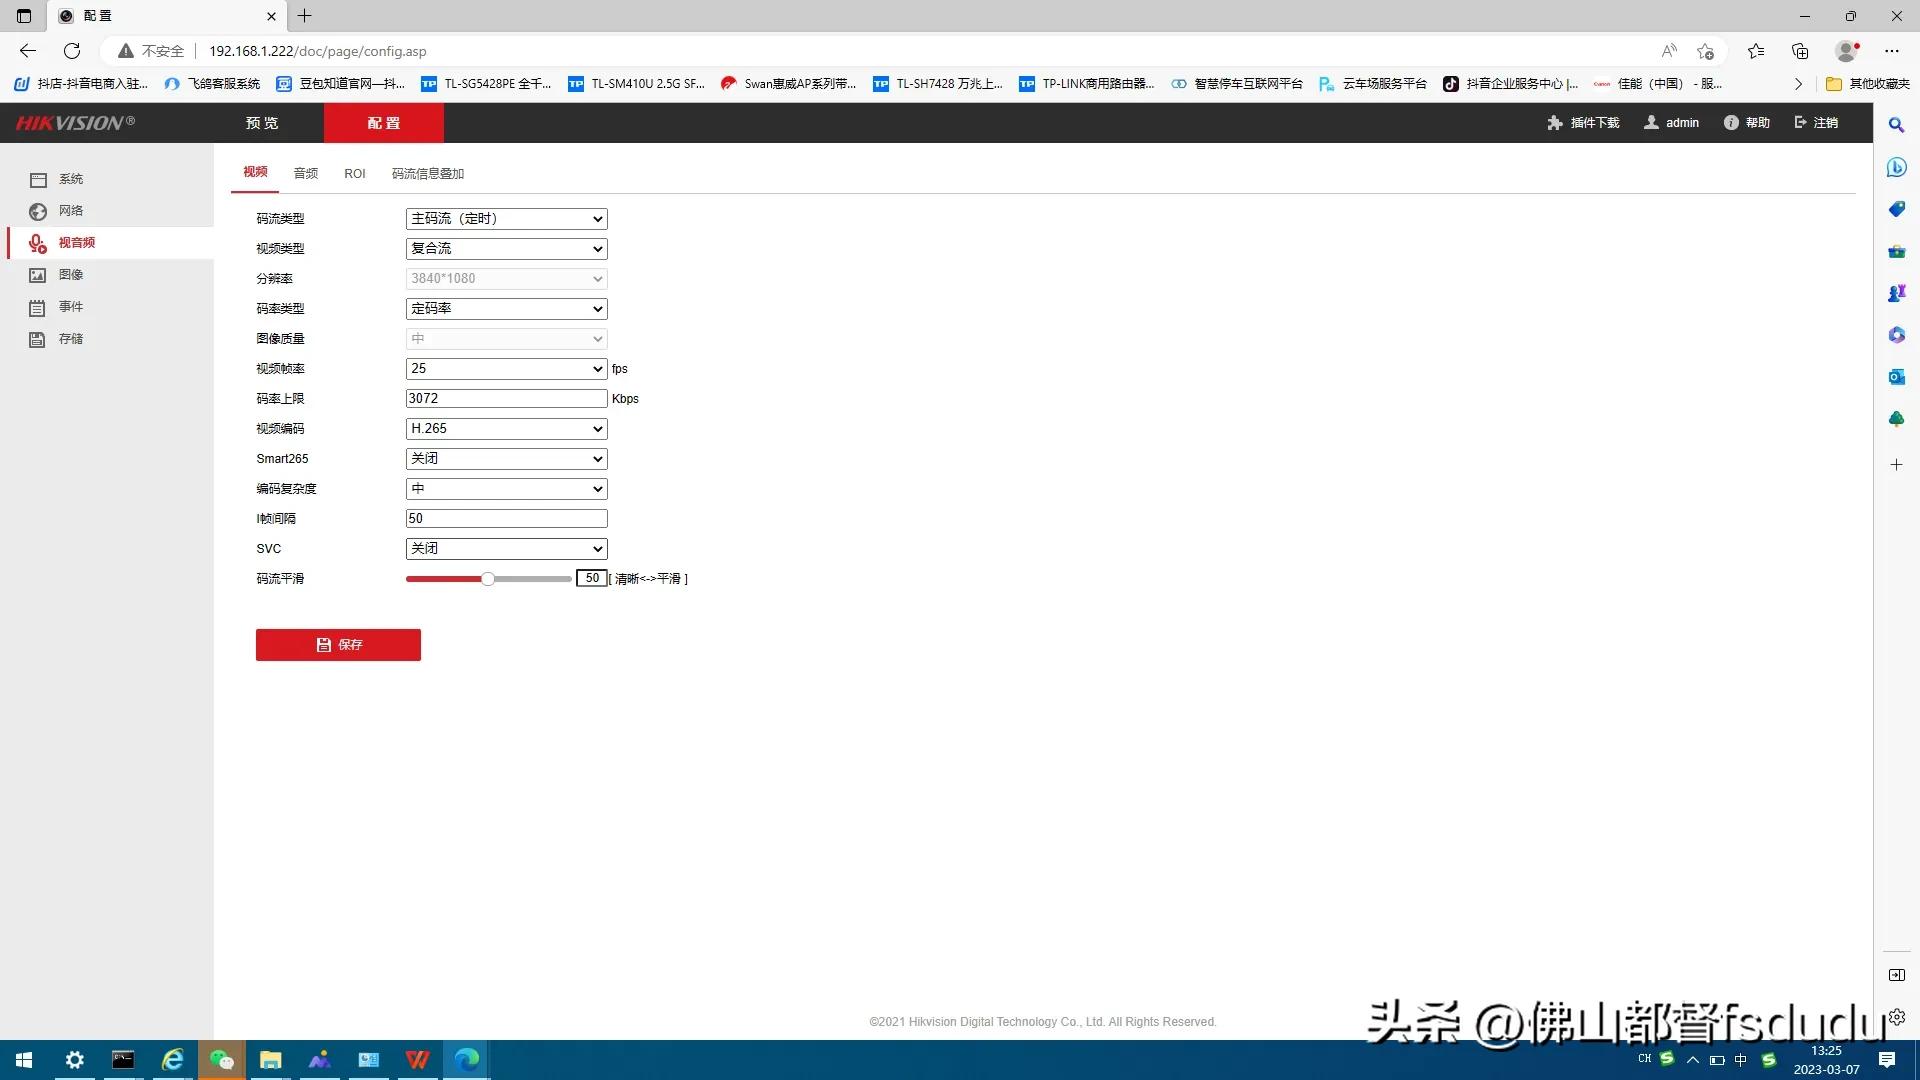Viewport: 1920px width, 1080px height.
Task: Select the 视音频 (Audio/Video) sidebar item
Action: [x=78, y=242]
